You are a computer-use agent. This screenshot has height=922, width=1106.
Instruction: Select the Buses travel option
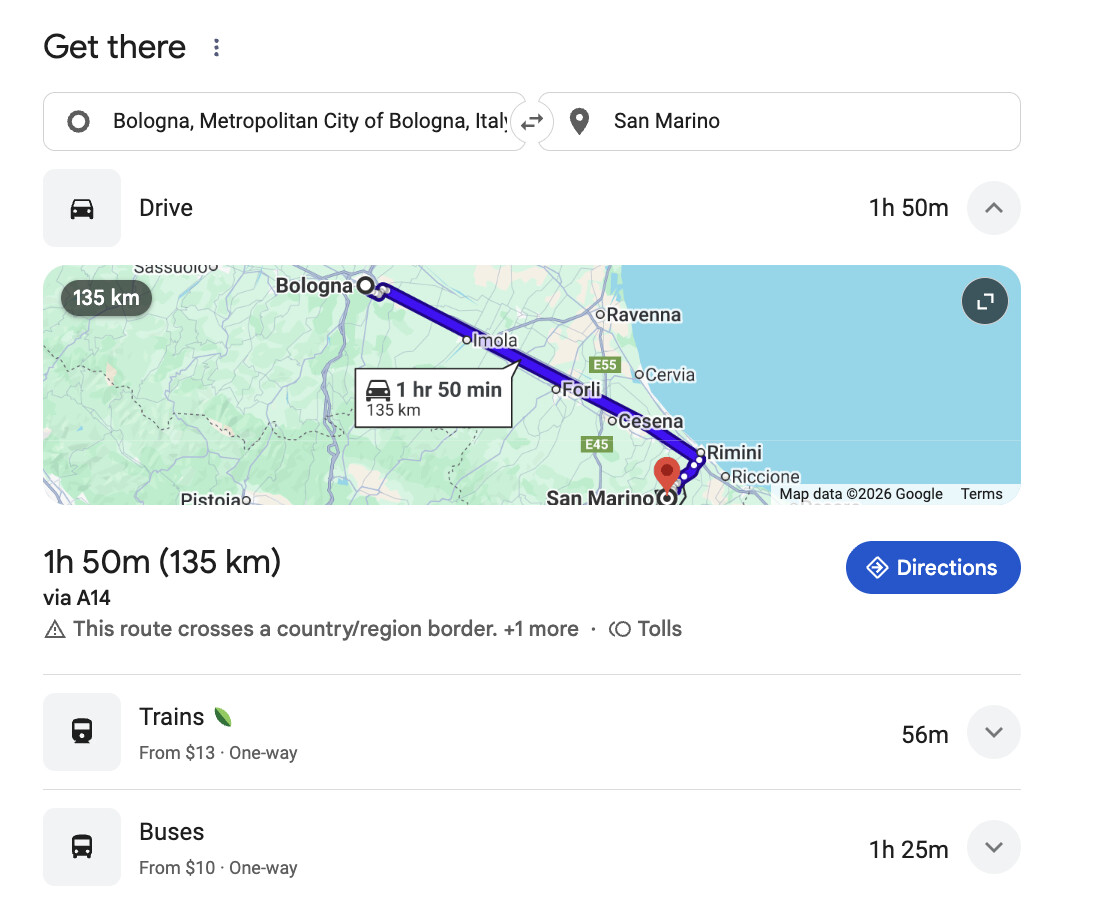(x=172, y=833)
